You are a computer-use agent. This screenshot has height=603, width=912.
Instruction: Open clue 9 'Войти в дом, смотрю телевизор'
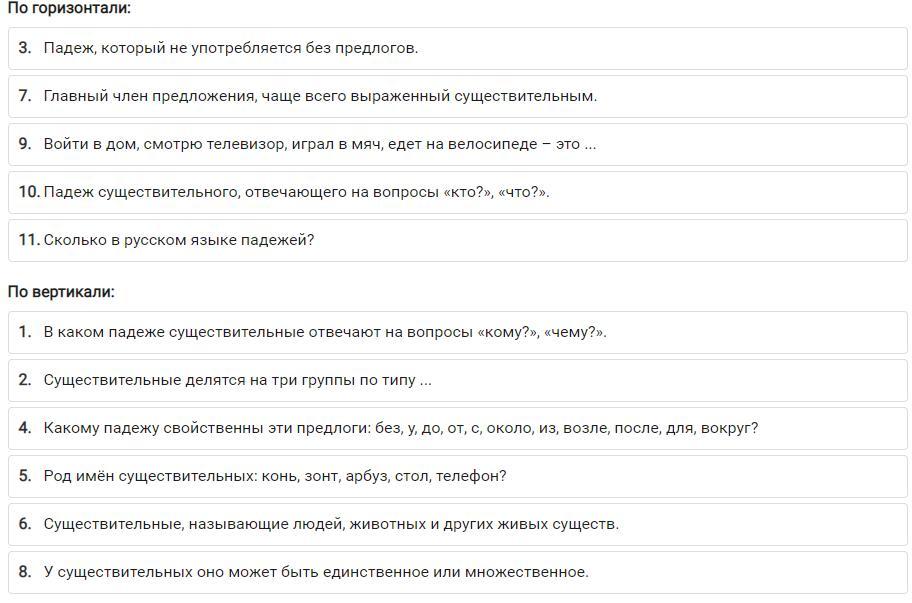pos(457,144)
